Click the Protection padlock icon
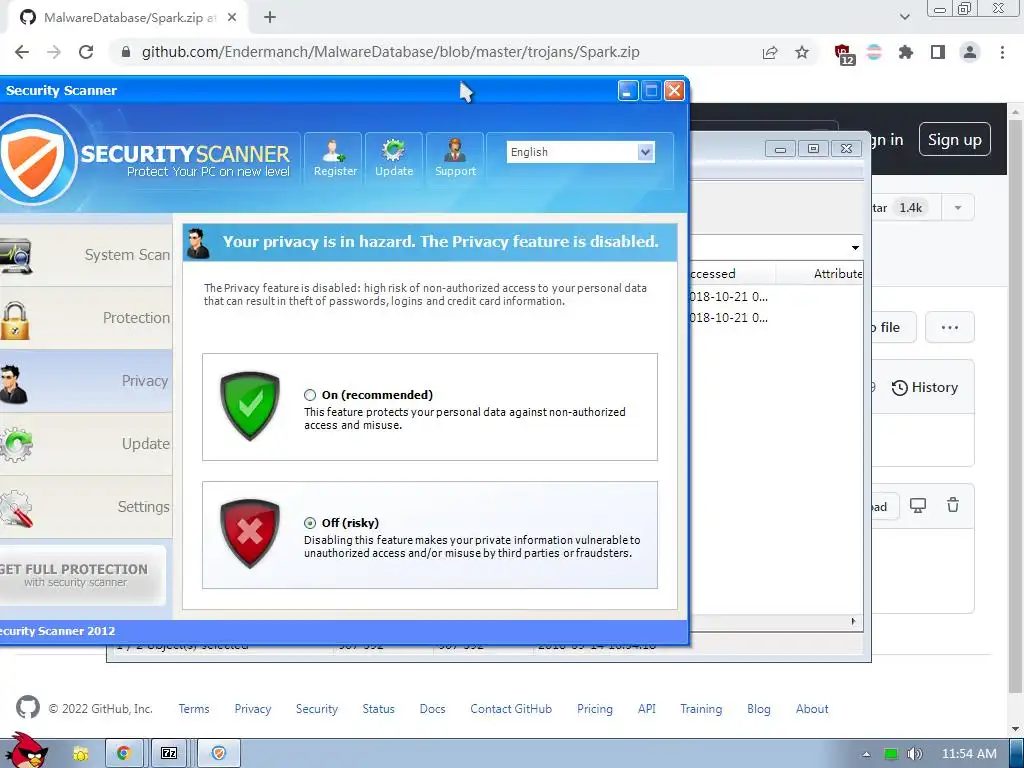 [x=14, y=320]
